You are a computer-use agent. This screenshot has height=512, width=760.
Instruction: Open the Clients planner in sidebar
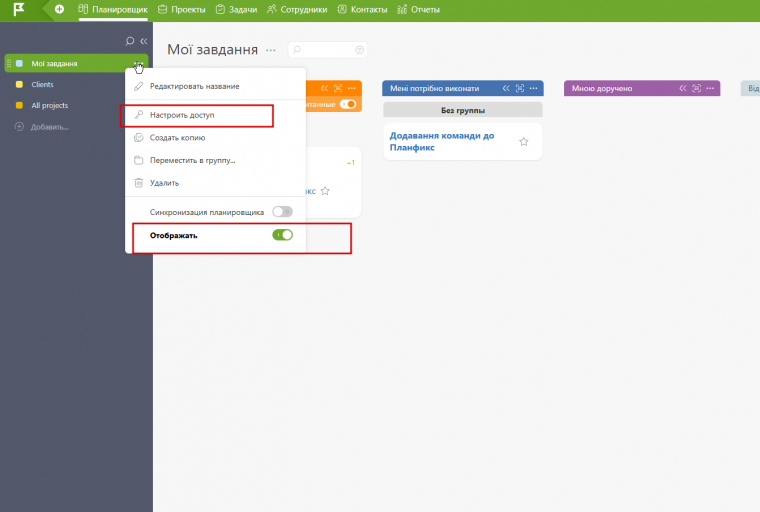pos(42,84)
